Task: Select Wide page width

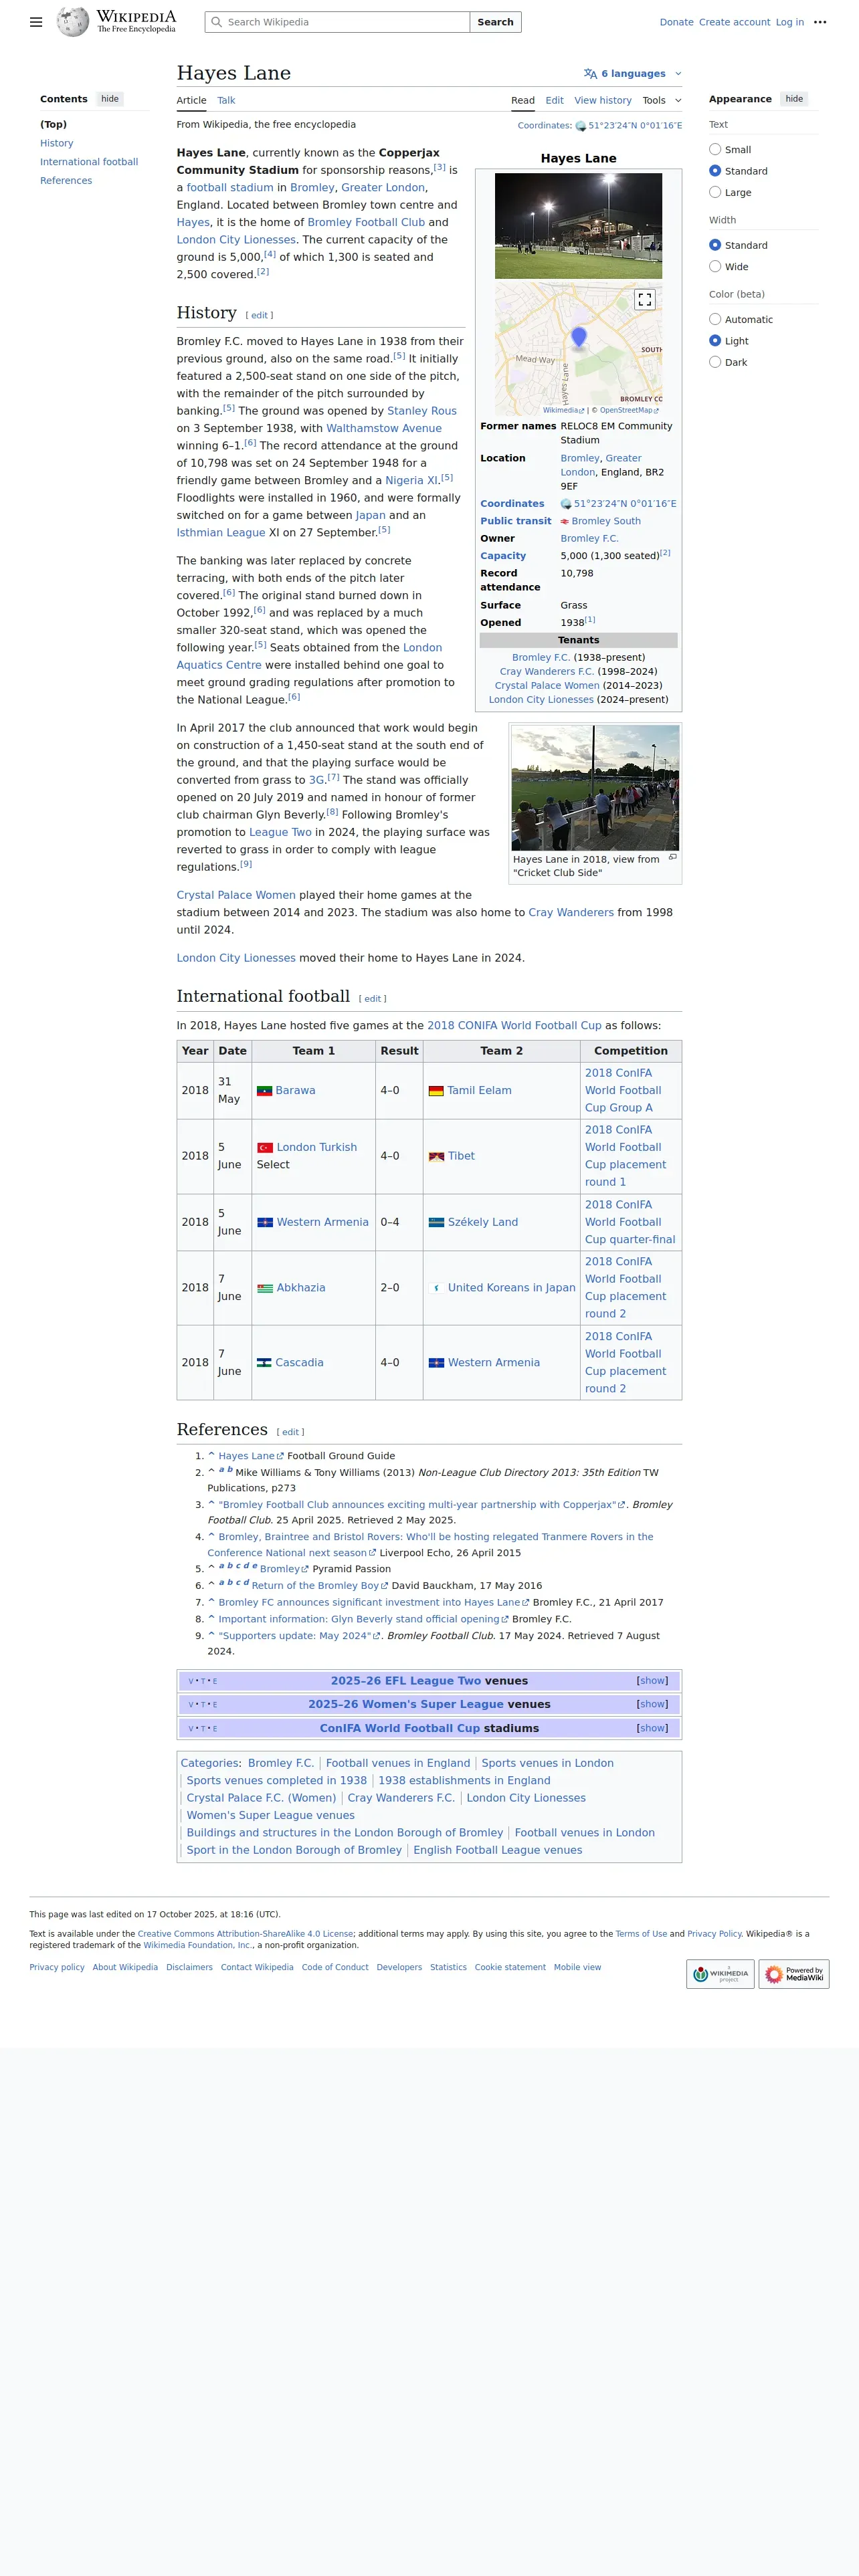Action: click(715, 266)
